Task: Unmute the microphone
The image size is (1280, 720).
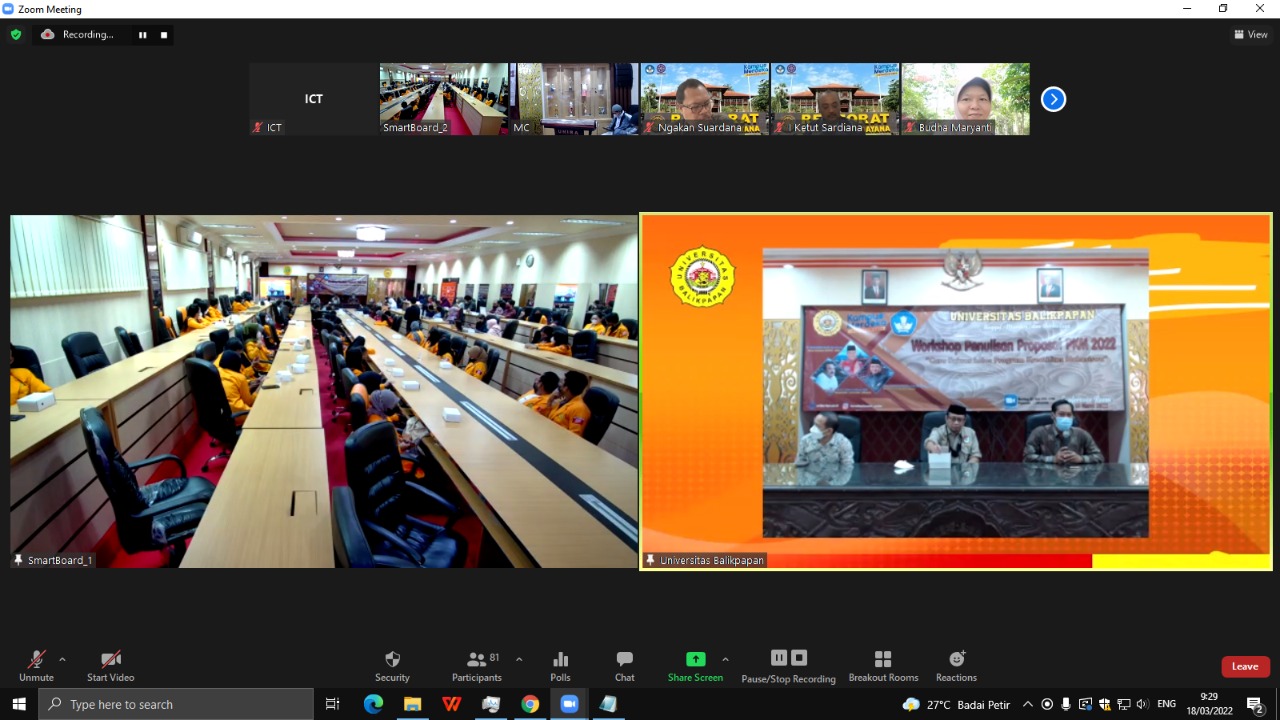Action: 36,666
